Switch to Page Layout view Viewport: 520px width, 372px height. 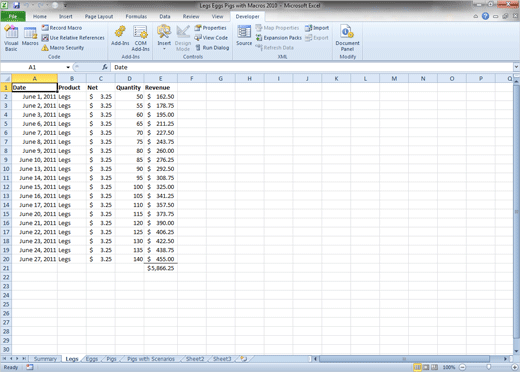click(426, 367)
